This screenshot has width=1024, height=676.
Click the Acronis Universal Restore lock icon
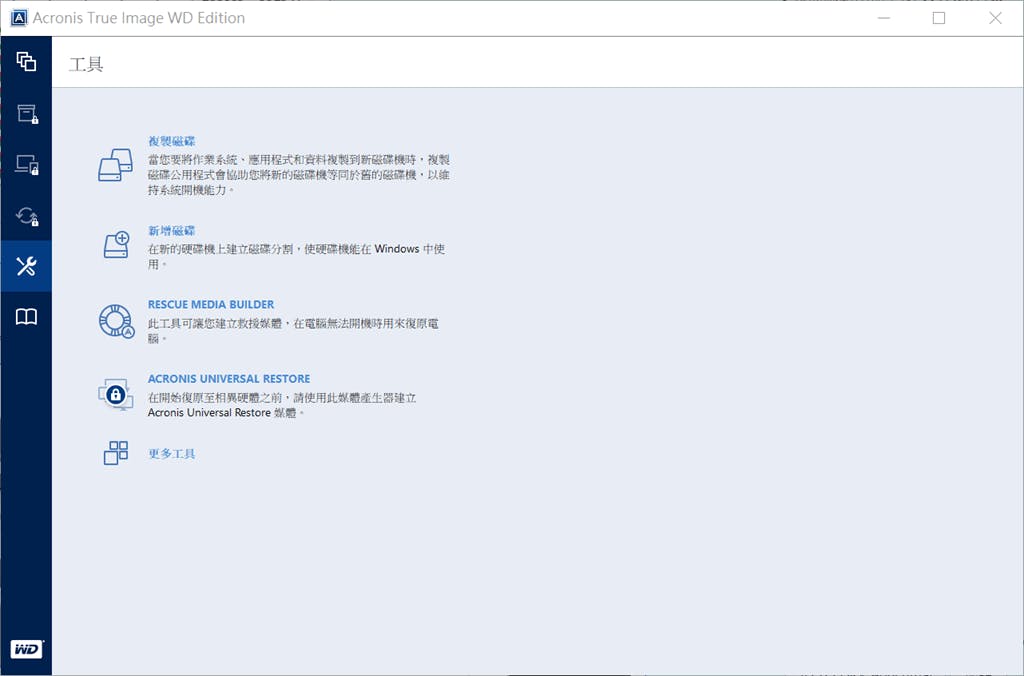click(x=116, y=394)
